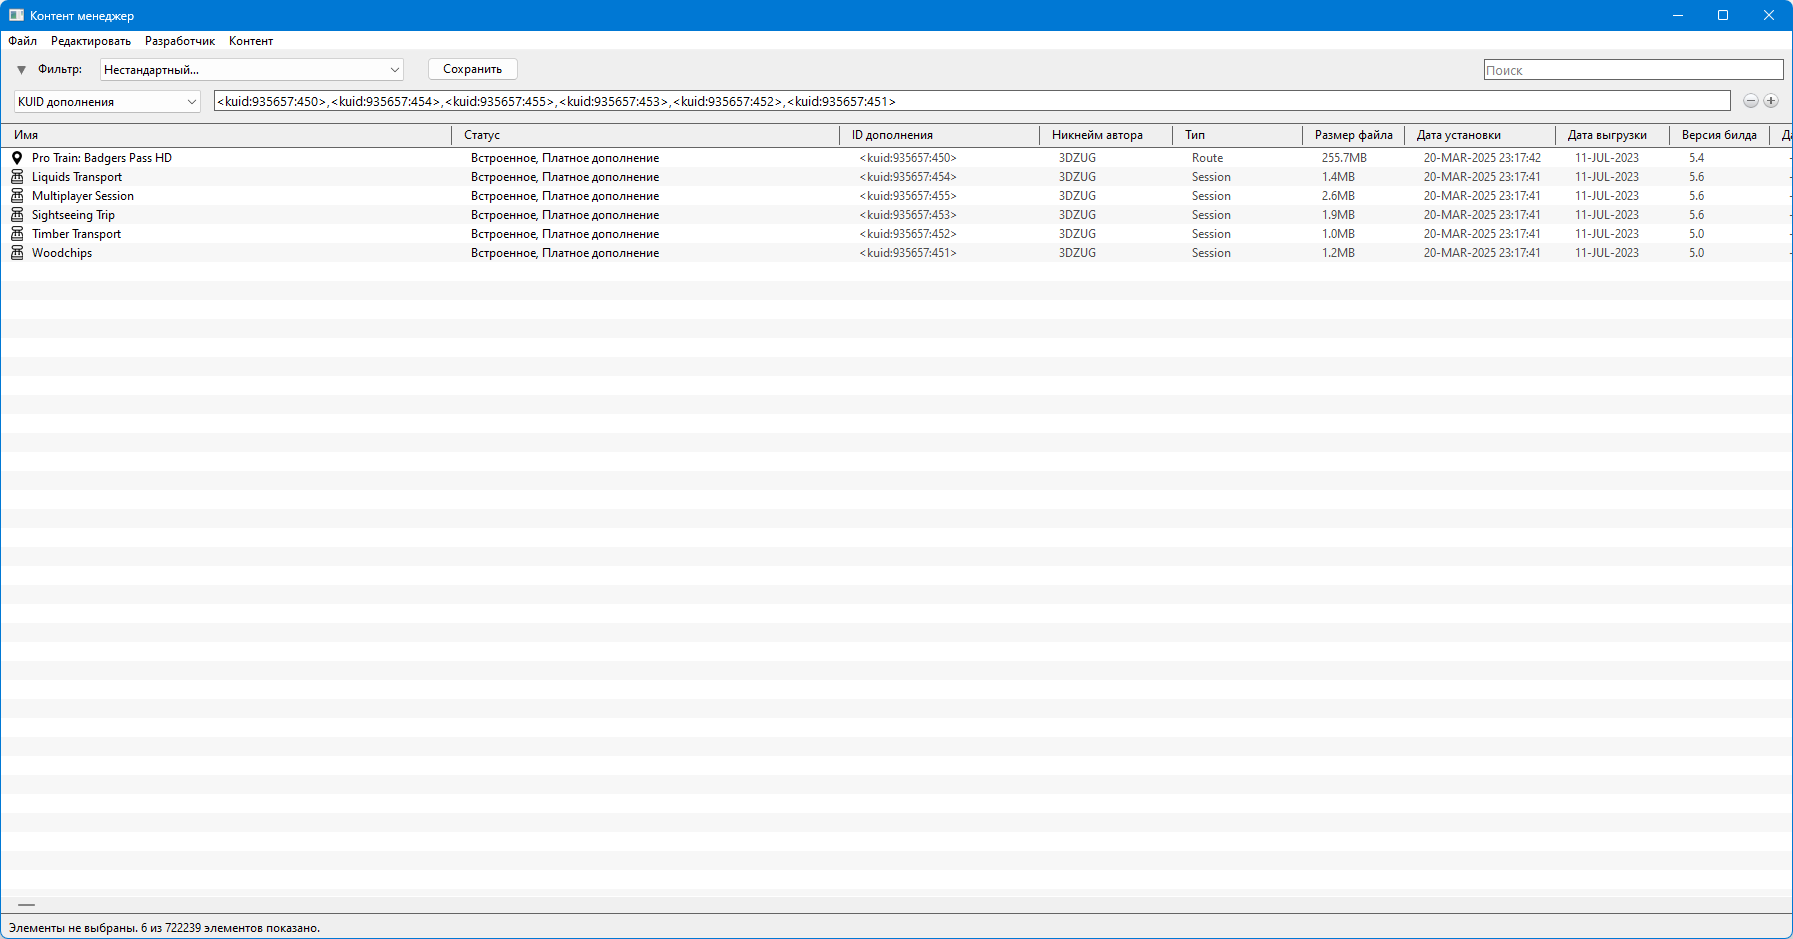Image resolution: width=1793 pixels, height=939 pixels.
Task: Remove the filter row with minus icon
Action: 1751,101
